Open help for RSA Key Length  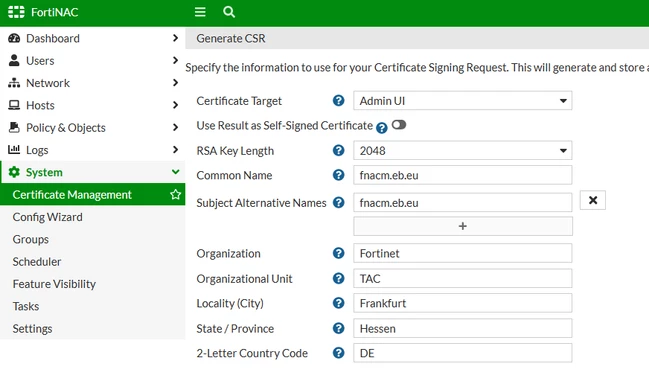point(339,150)
